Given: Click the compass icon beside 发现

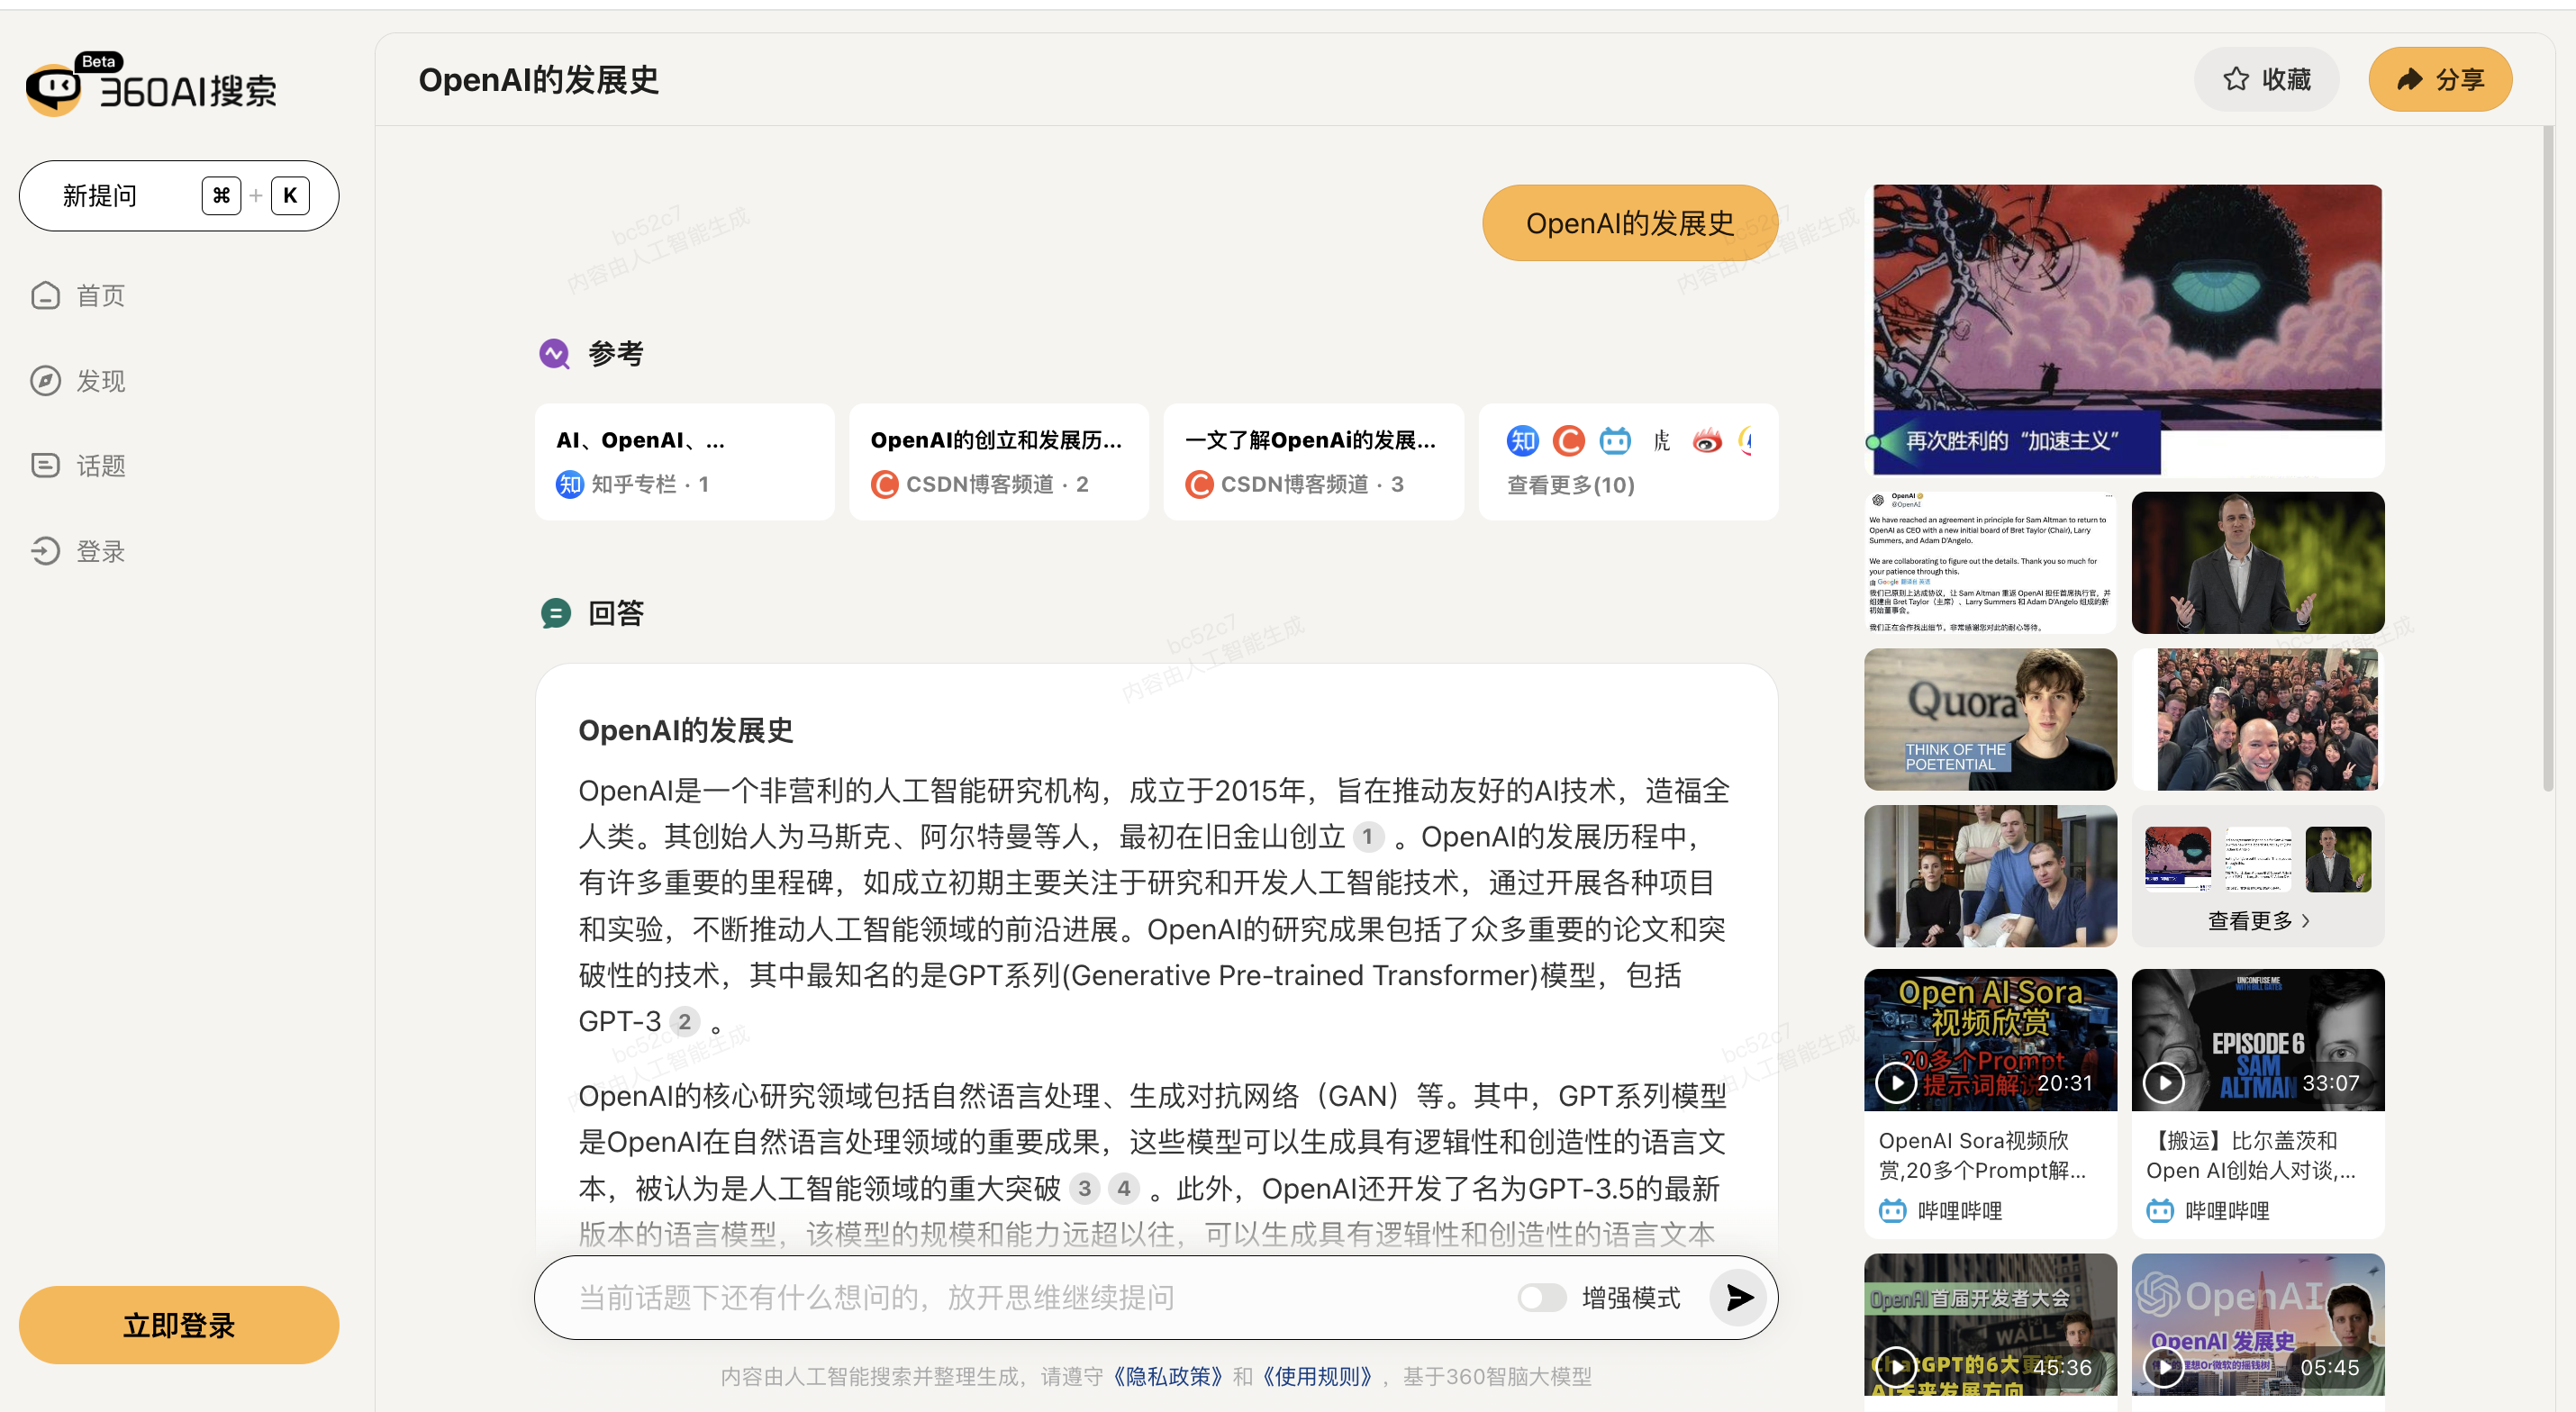Looking at the screenshot, I should point(45,381).
